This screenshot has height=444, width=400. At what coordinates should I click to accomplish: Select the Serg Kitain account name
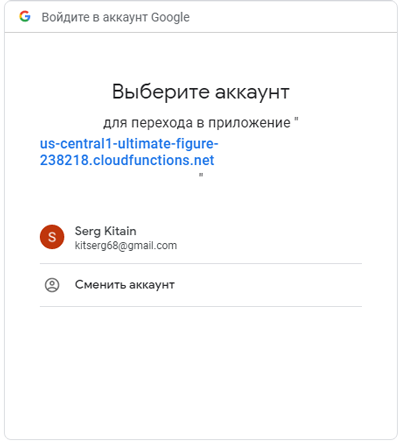[105, 231]
